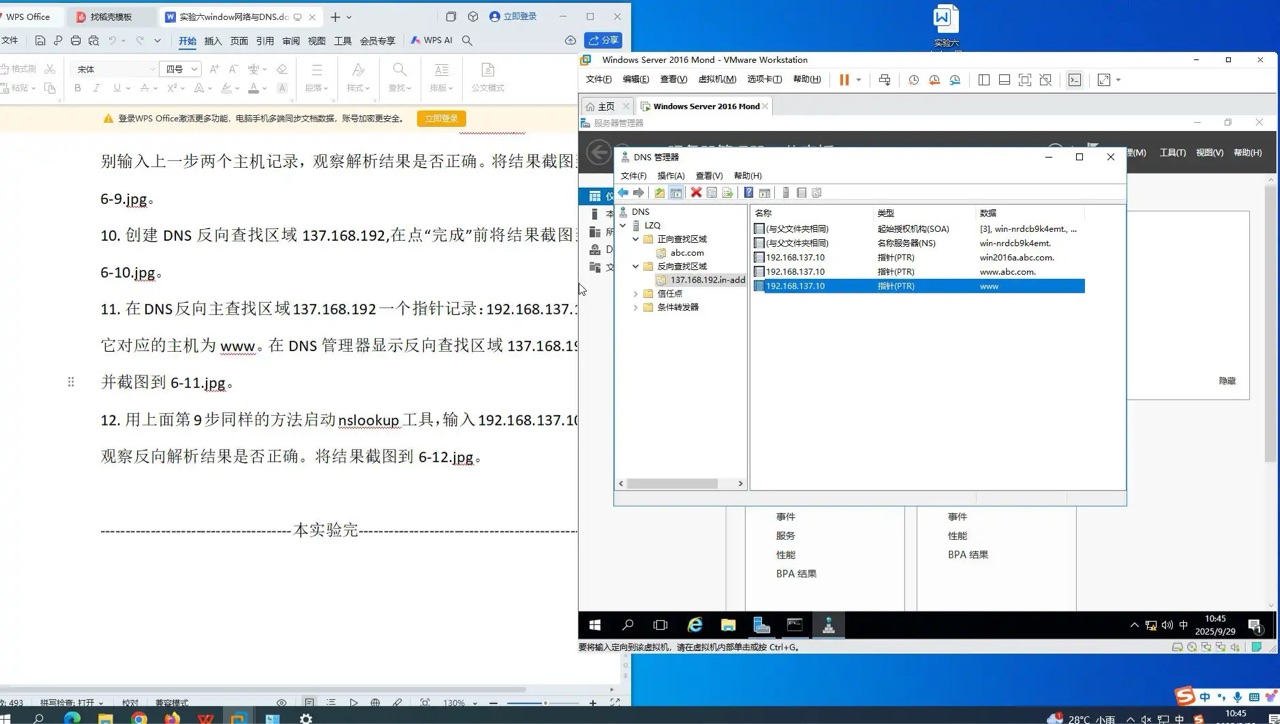Click the search icon in VM taskbar
Viewport: 1280px width, 724px height.
coord(628,625)
